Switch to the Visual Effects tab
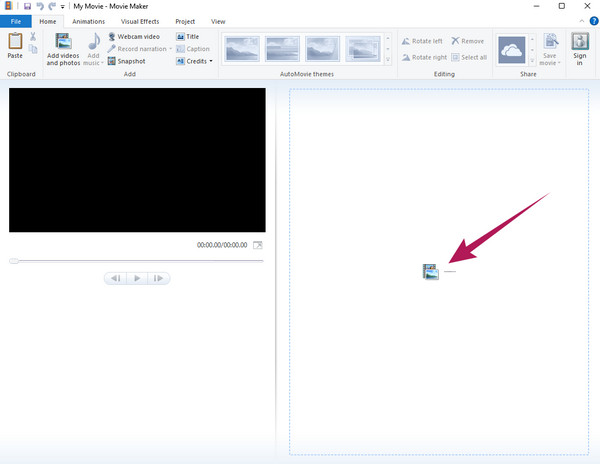The image size is (600, 464). tap(140, 21)
